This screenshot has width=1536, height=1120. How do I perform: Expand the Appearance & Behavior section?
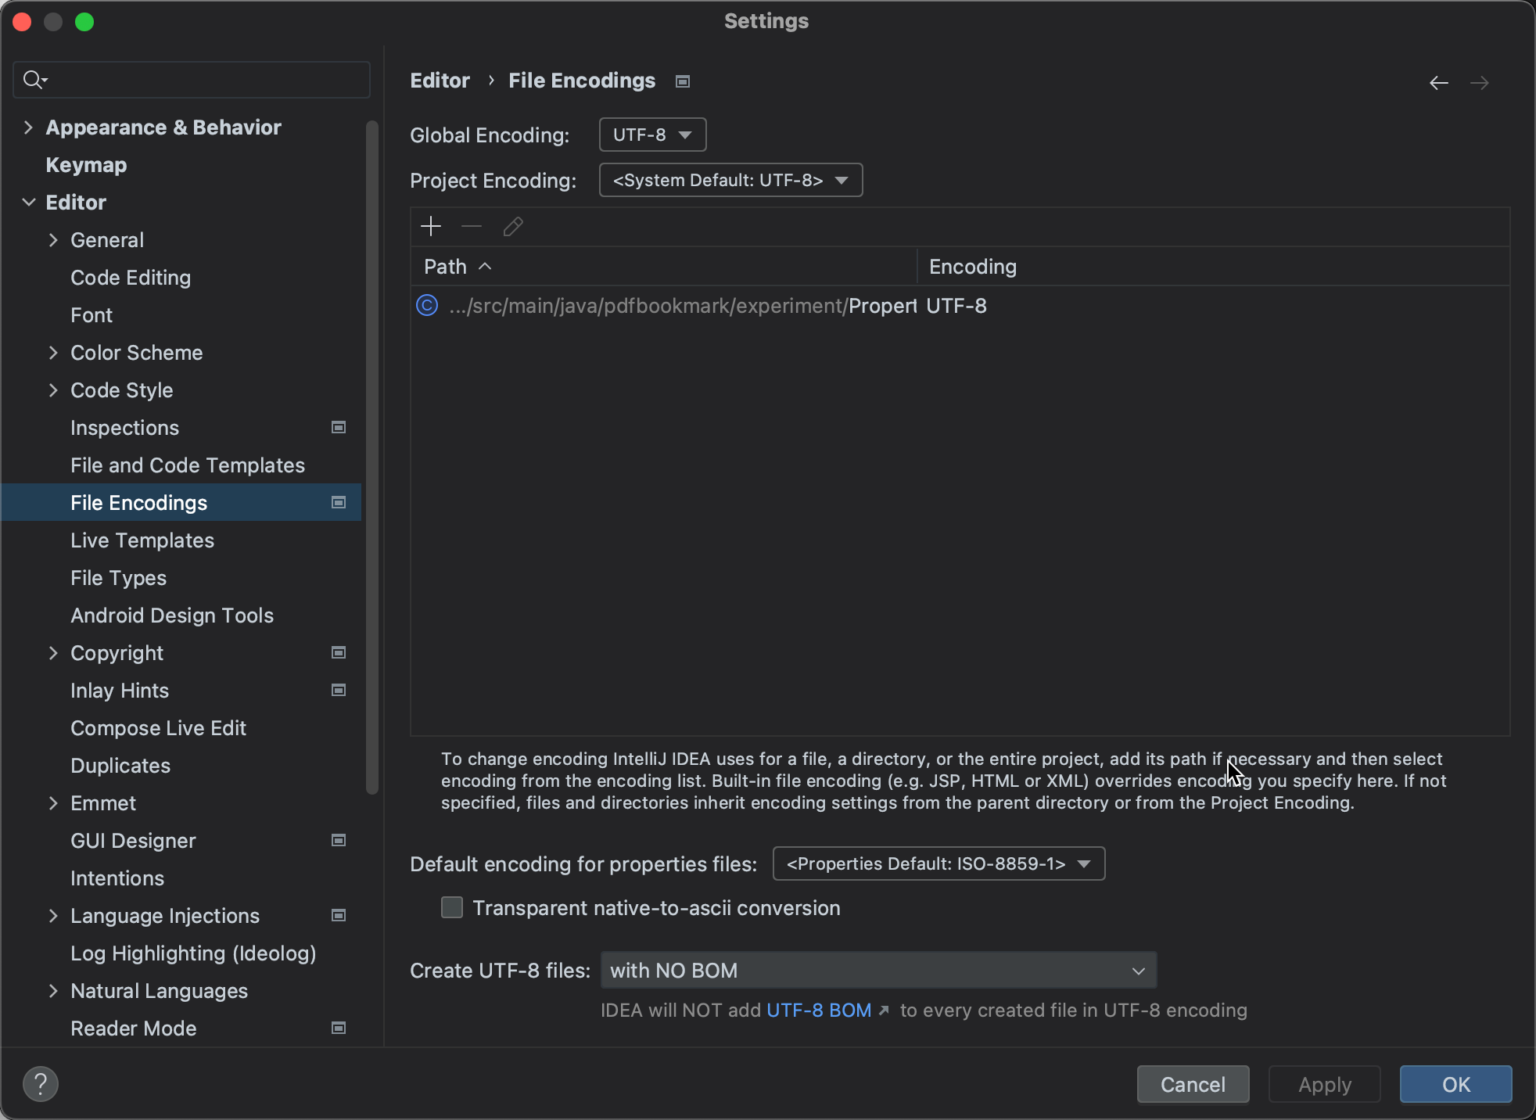(28, 127)
